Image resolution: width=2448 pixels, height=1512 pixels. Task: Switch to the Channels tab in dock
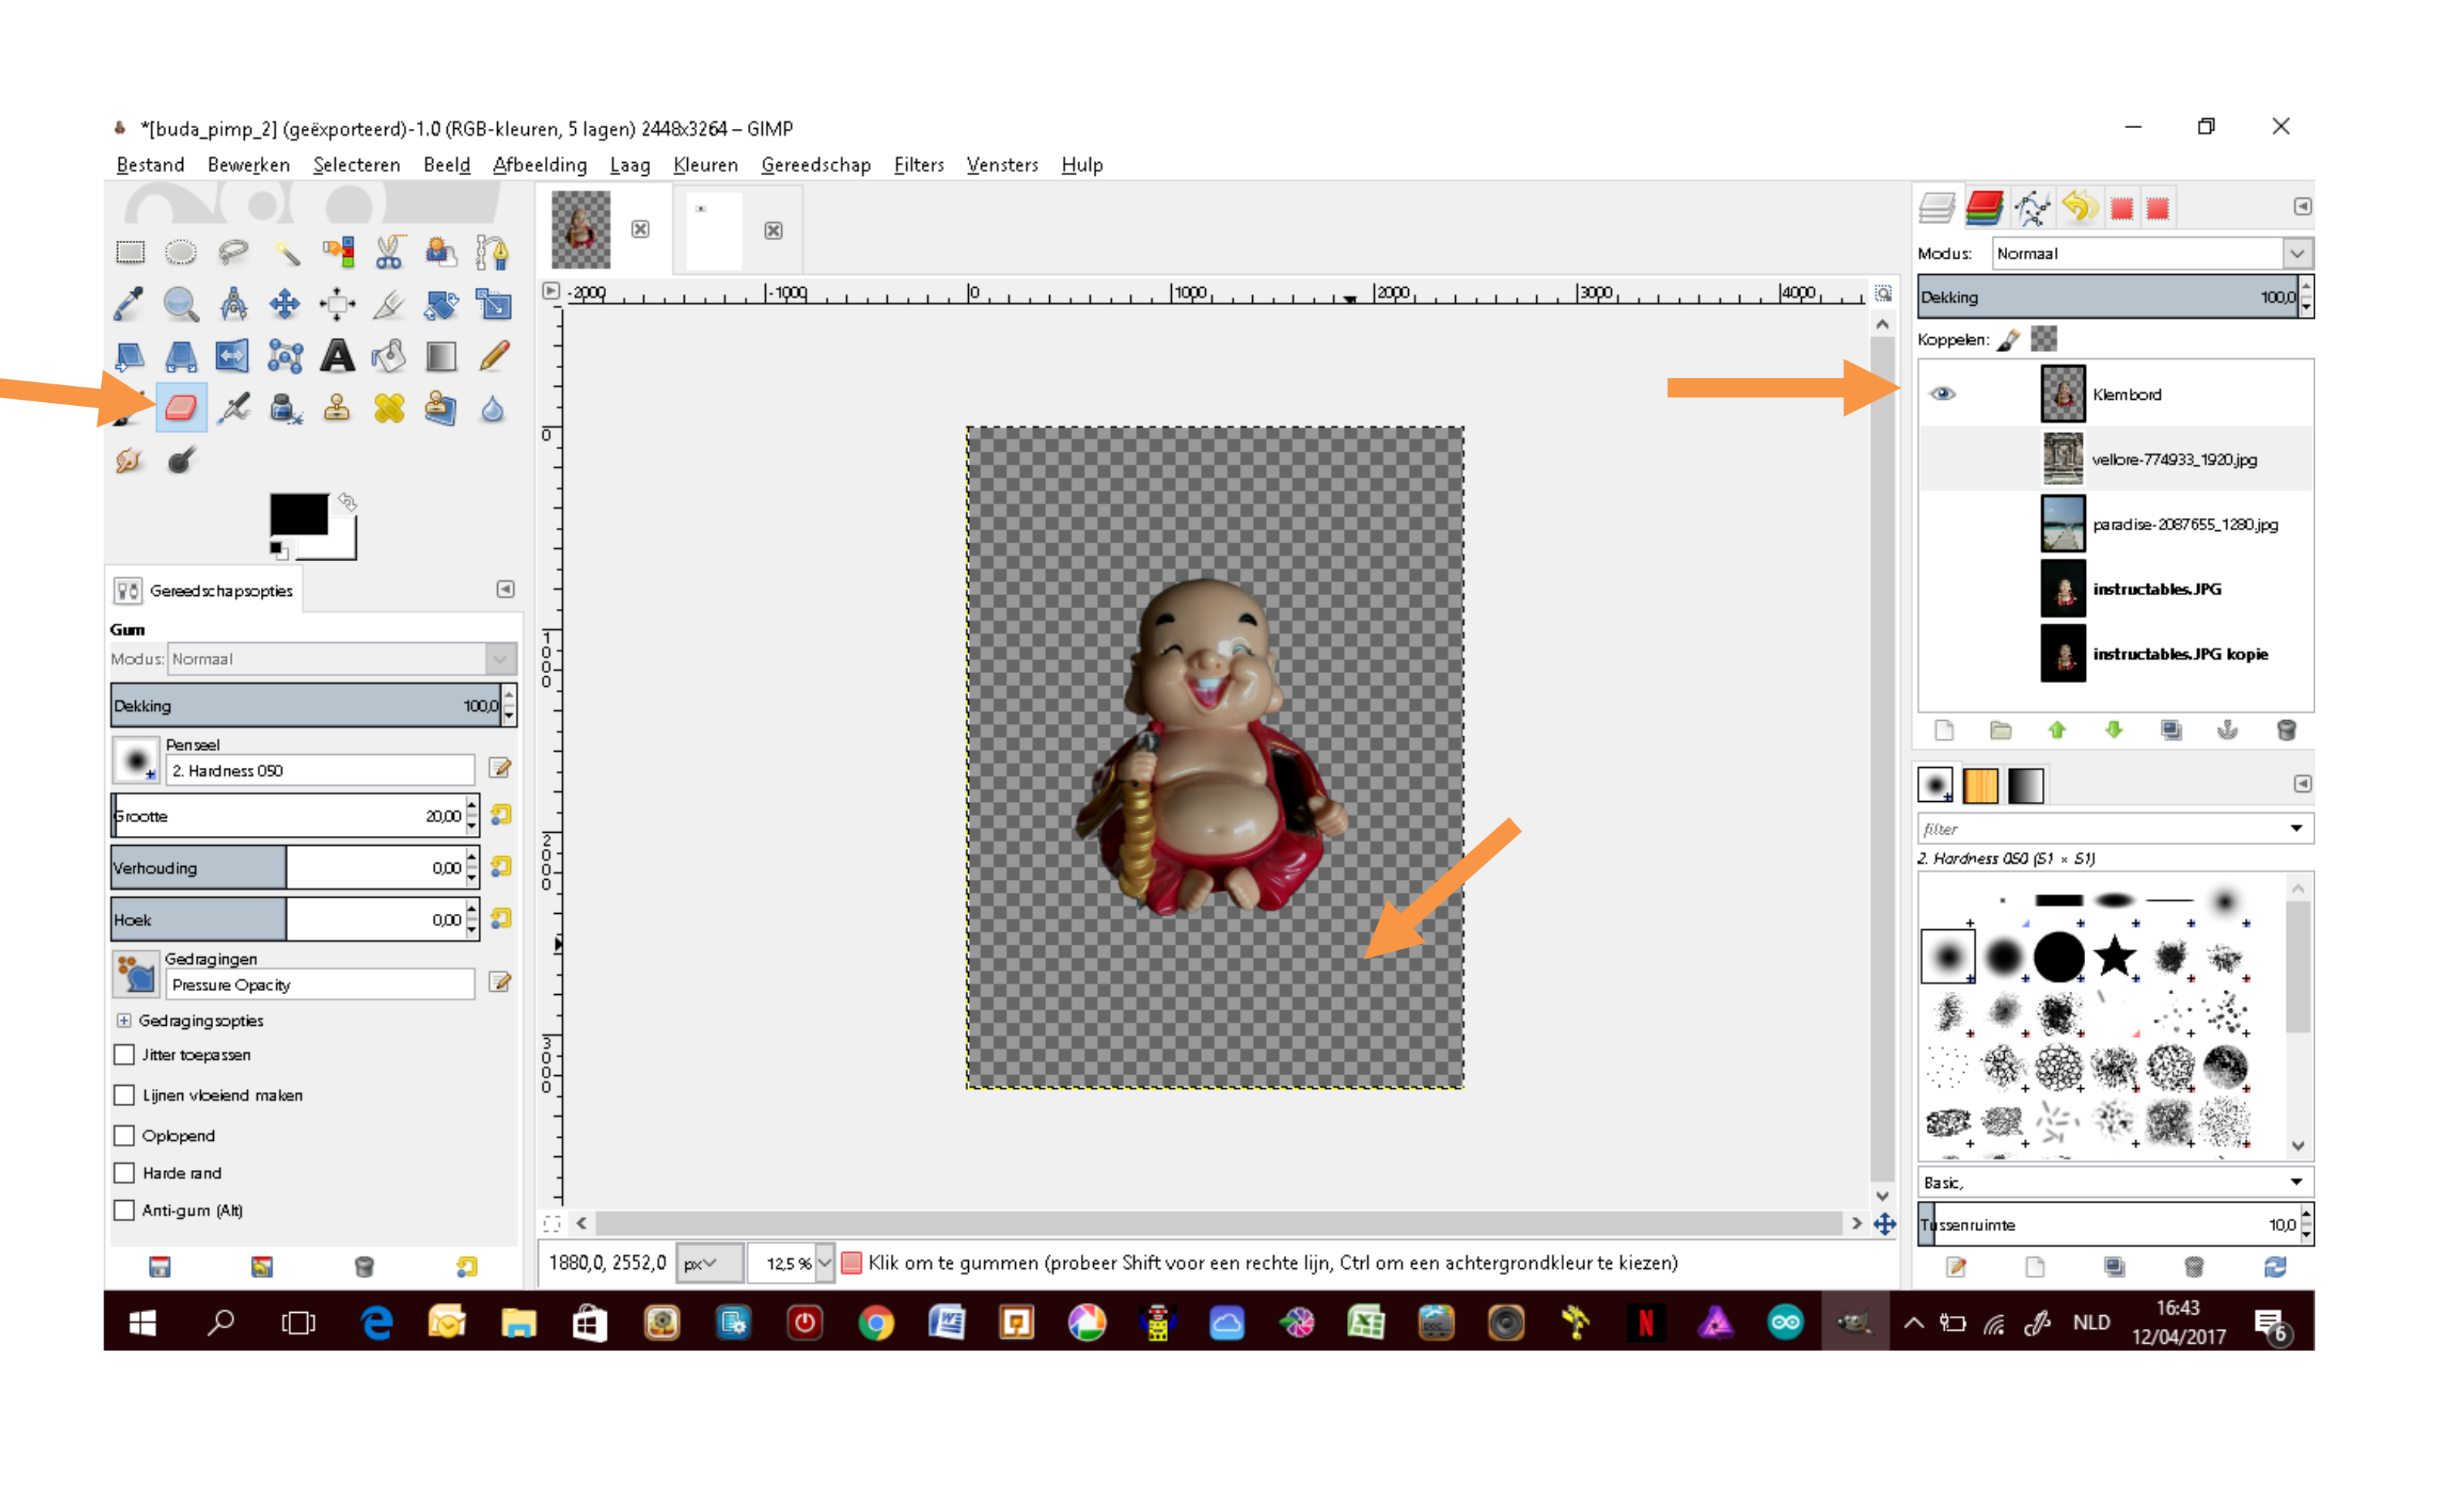(1984, 207)
